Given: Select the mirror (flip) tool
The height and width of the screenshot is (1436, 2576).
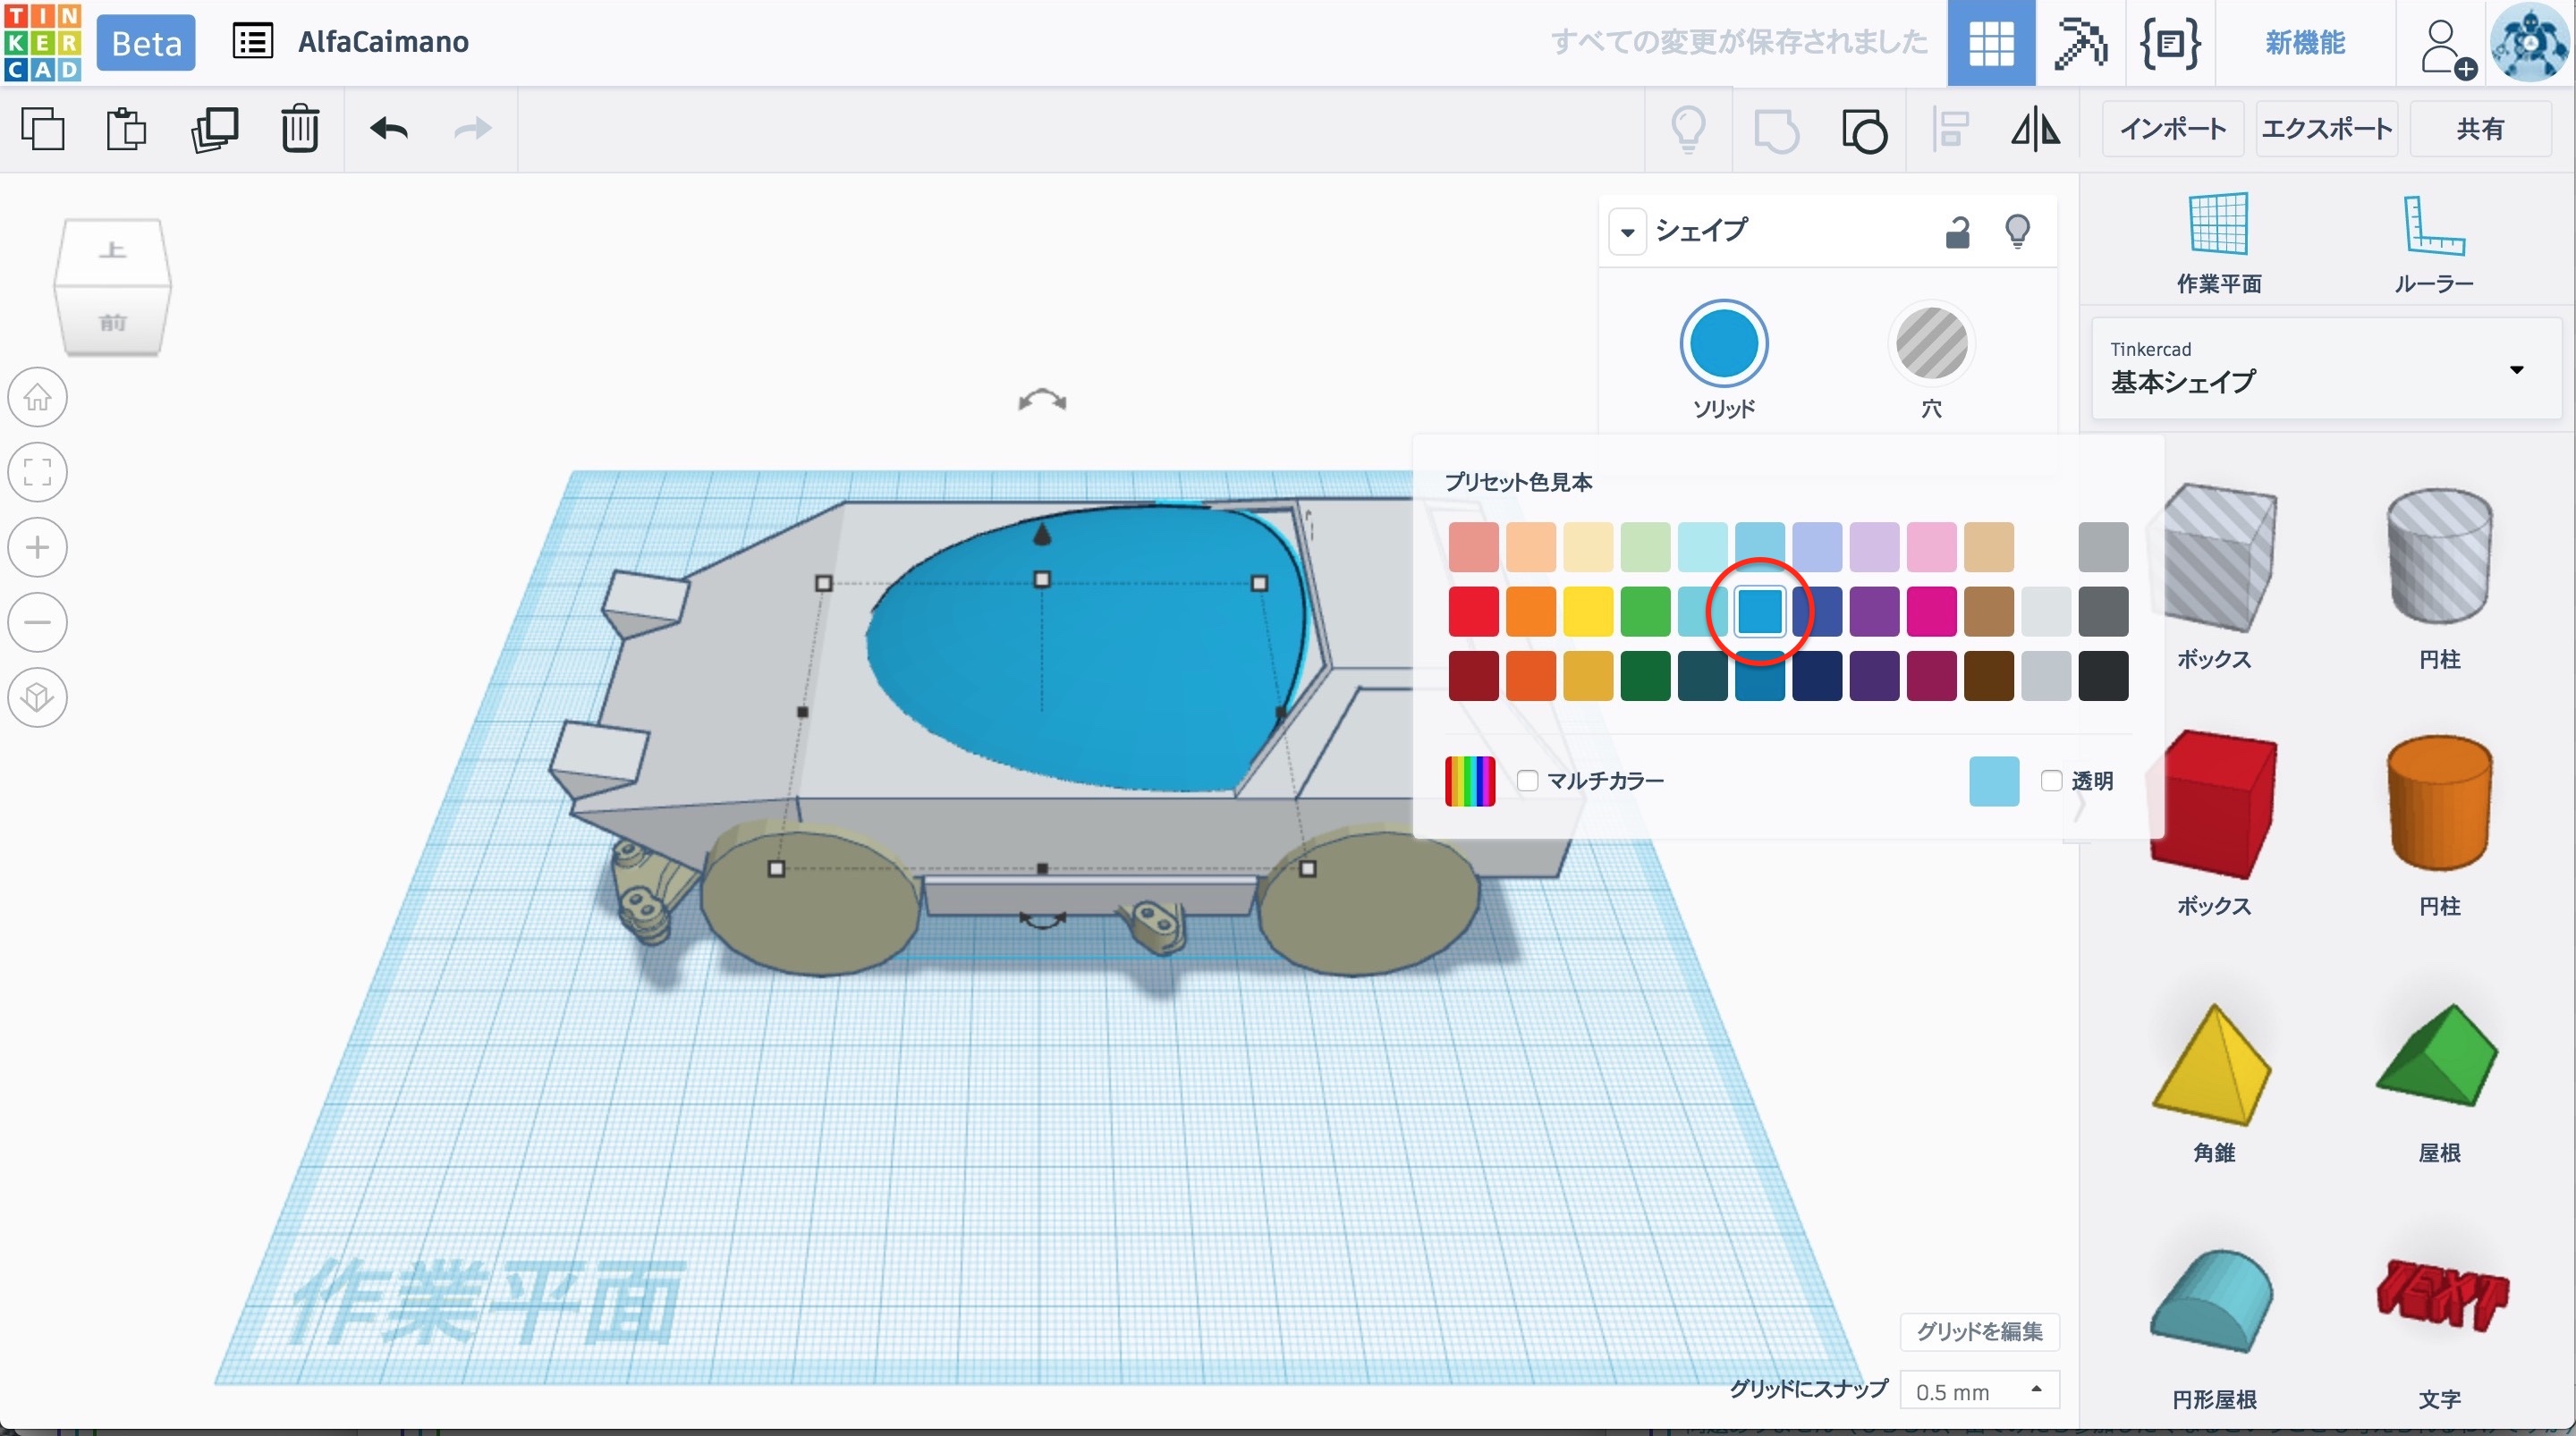Looking at the screenshot, I should (2035, 129).
